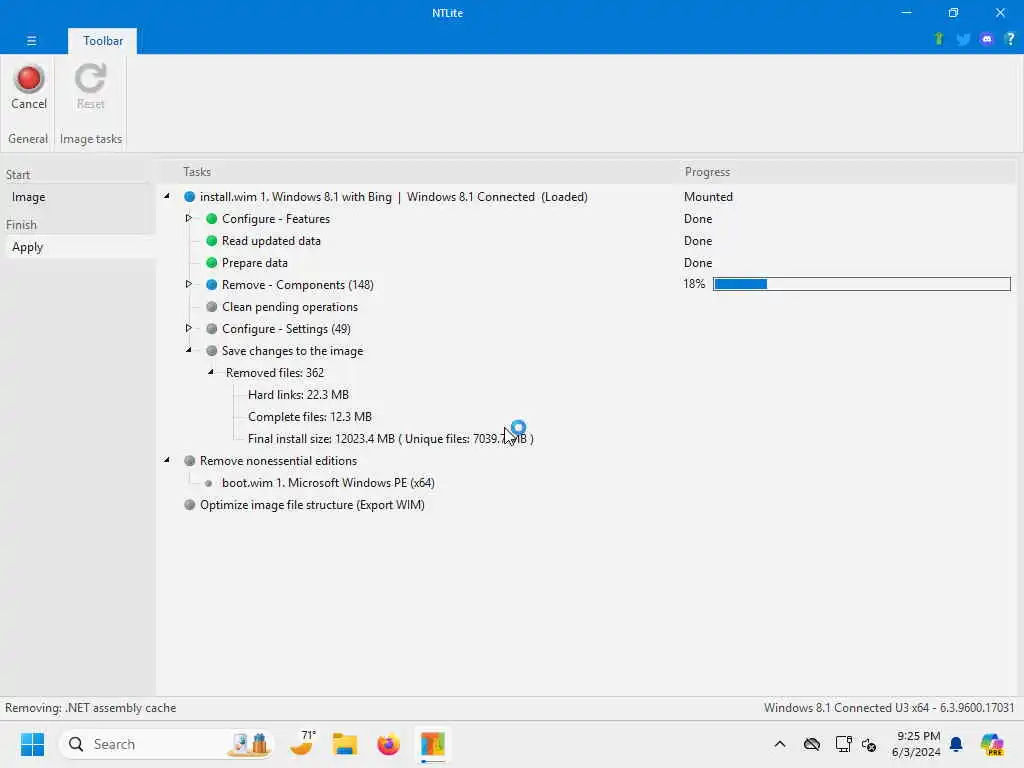Collapse Save changes to the image node
This screenshot has height=768, width=1024.
tap(189, 350)
